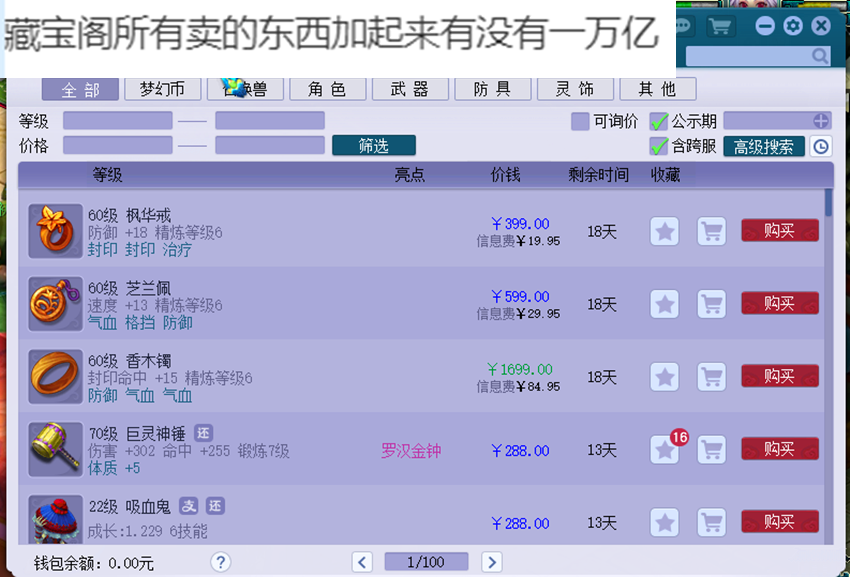This screenshot has height=577, width=850.
Task: Add 巨灵神锤 to cart with the cart icon
Action: [x=711, y=450]
